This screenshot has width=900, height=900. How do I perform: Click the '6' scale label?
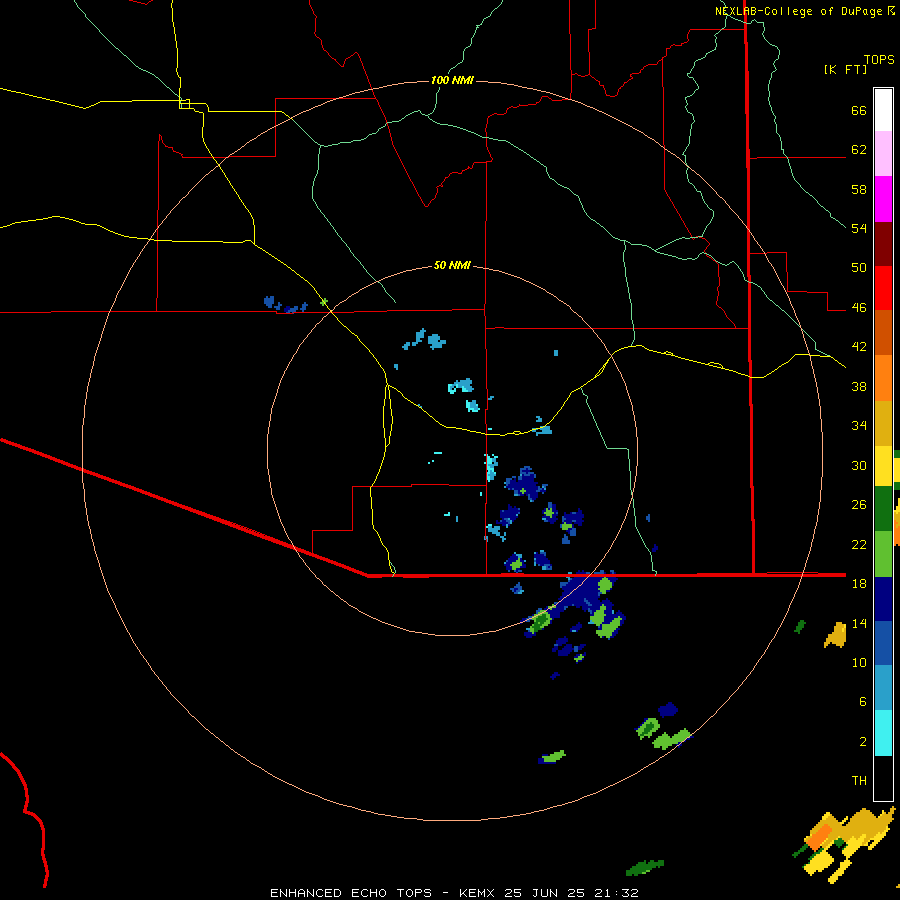[863, 702]
